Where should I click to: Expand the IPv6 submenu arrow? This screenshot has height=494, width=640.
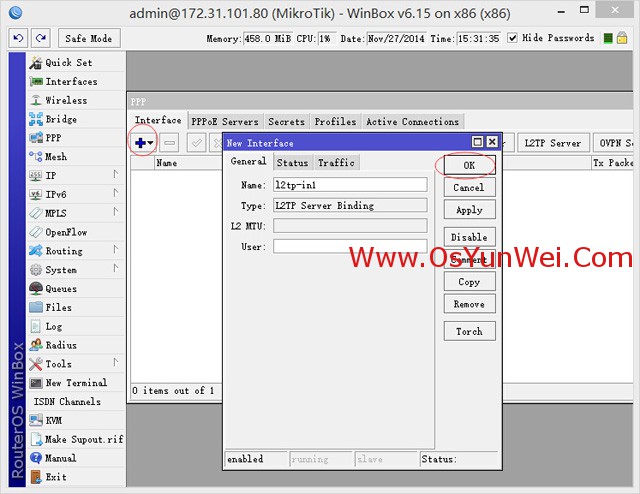[116, 193]
